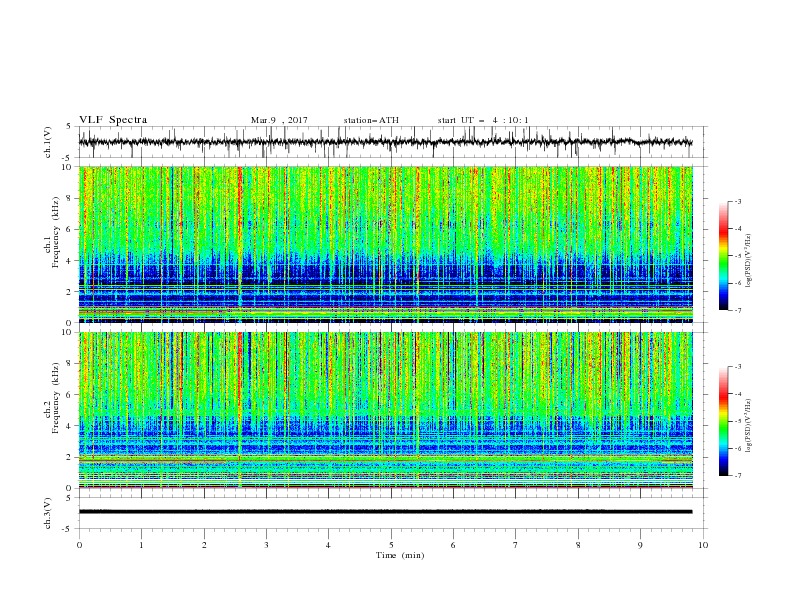Click the "Time (min)" axis title
Viewport: 792px width, 612px height.
pos(400,555)
